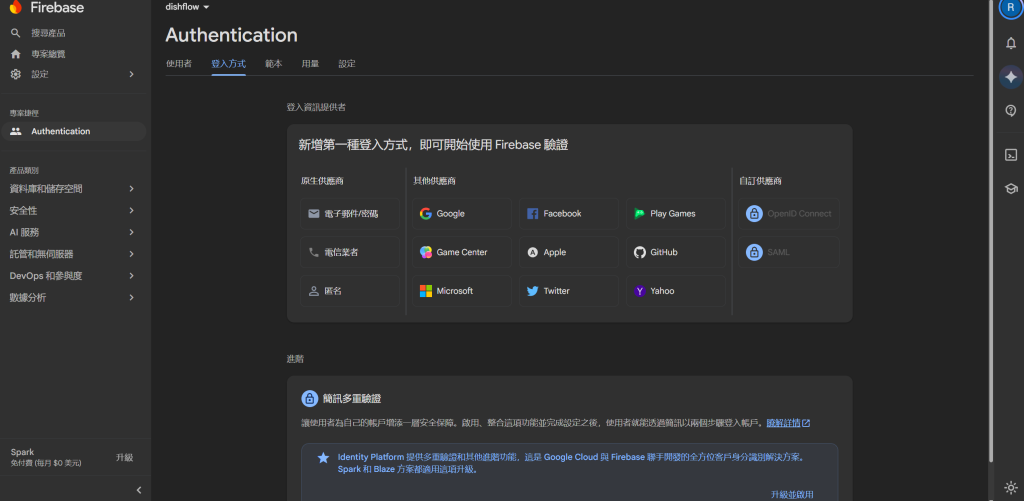Click the Yahoo logo icon

point(639,291)
